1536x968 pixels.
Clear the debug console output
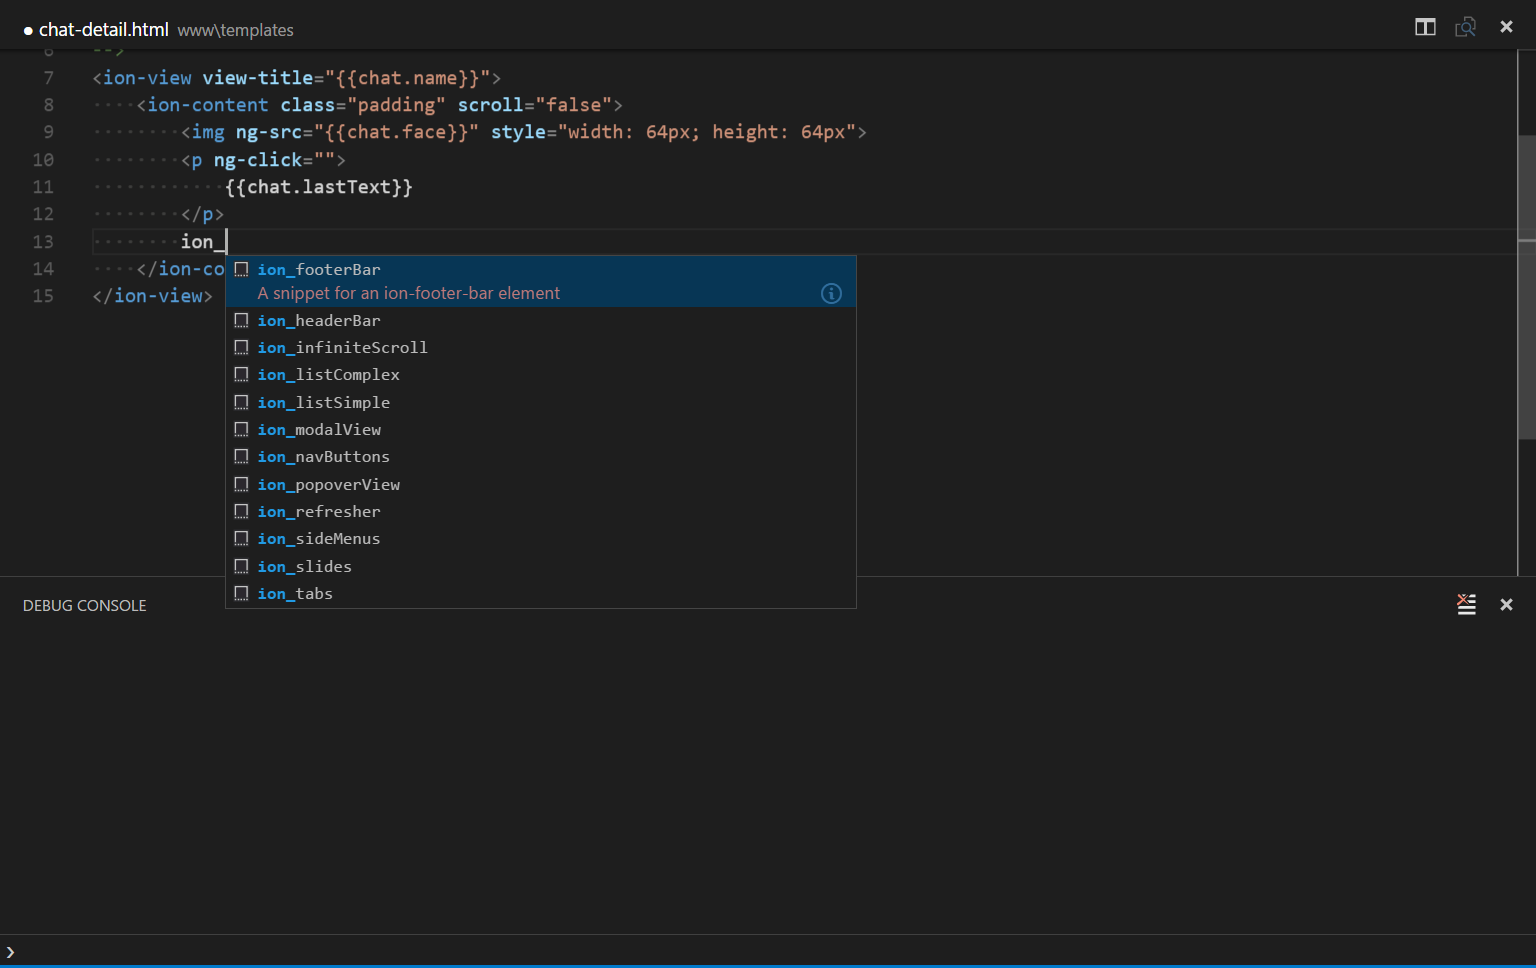point(1466,604)
